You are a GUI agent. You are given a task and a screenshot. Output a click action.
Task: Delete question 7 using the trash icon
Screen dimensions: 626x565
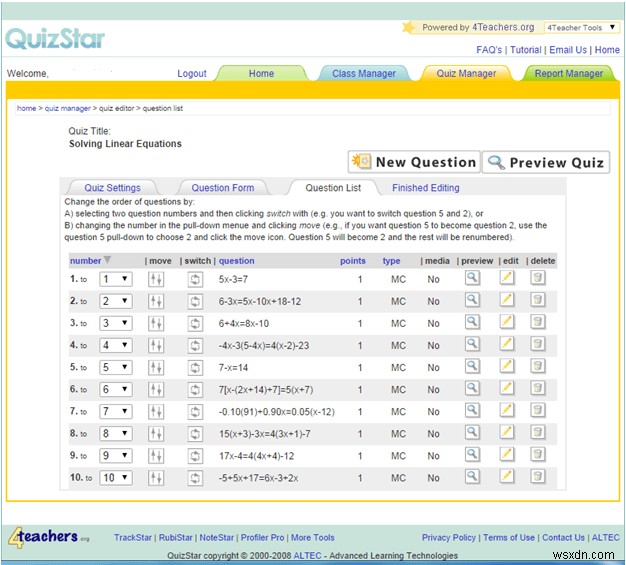538,411
